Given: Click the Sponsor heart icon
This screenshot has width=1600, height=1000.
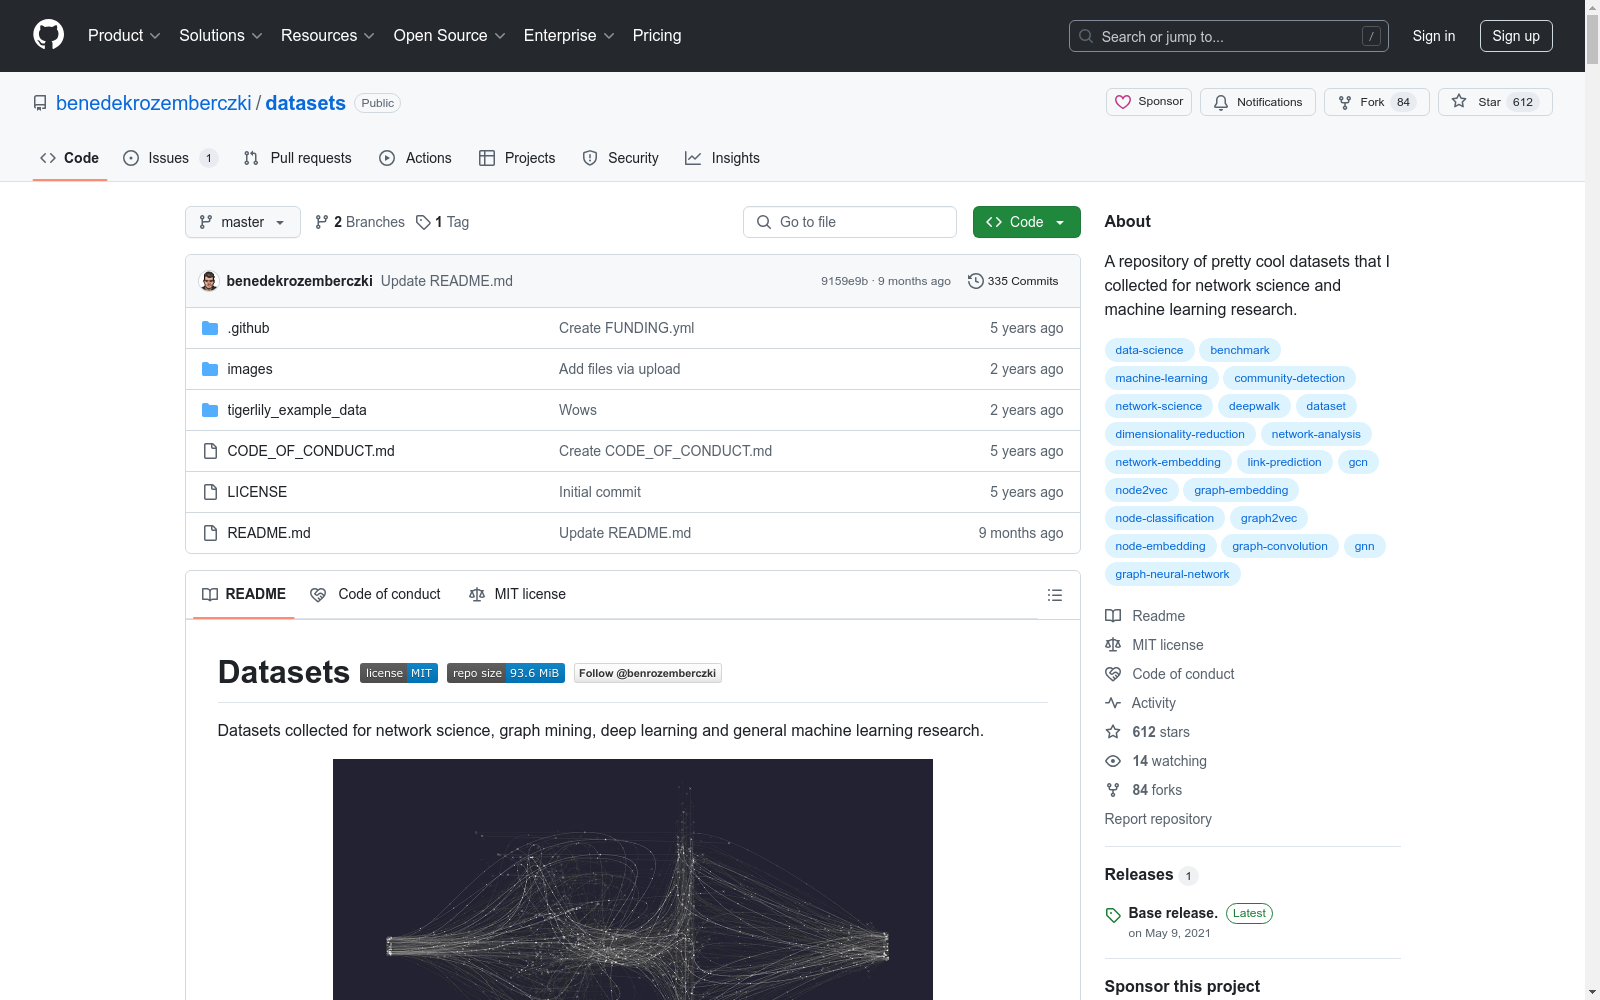Looking at the screenshot, I should click(1123, 102).
